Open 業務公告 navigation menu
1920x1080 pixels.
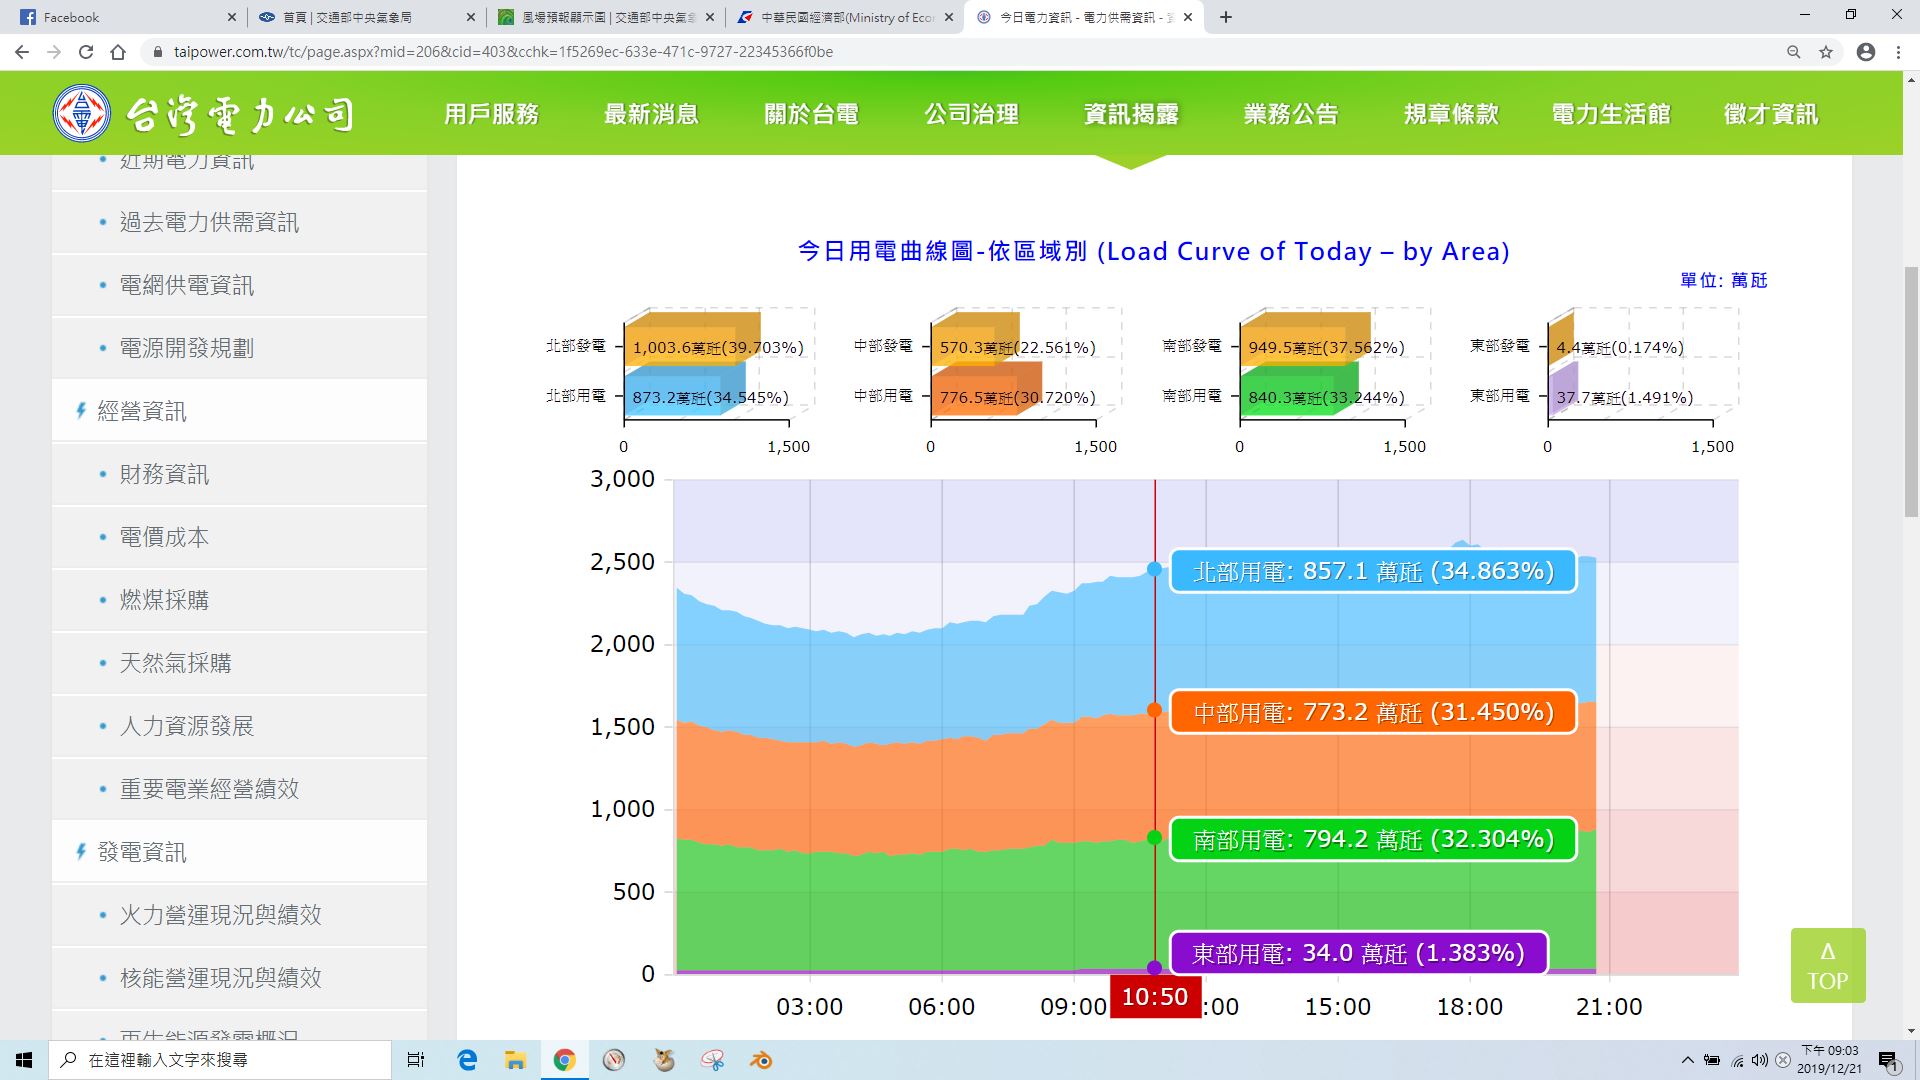point(1291,114)
